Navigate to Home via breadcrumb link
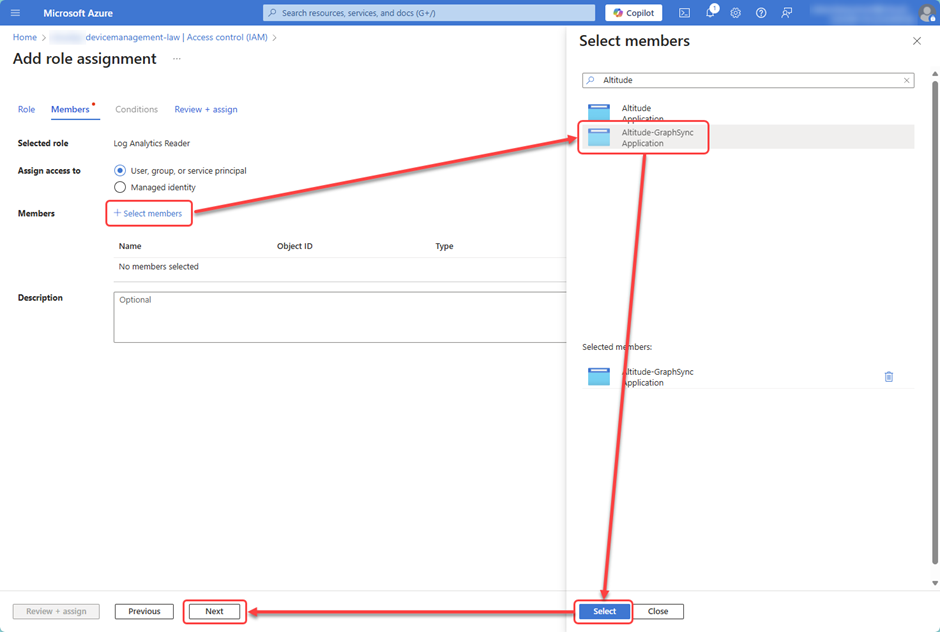Screen dimensions: 940x632 point(24,36)
